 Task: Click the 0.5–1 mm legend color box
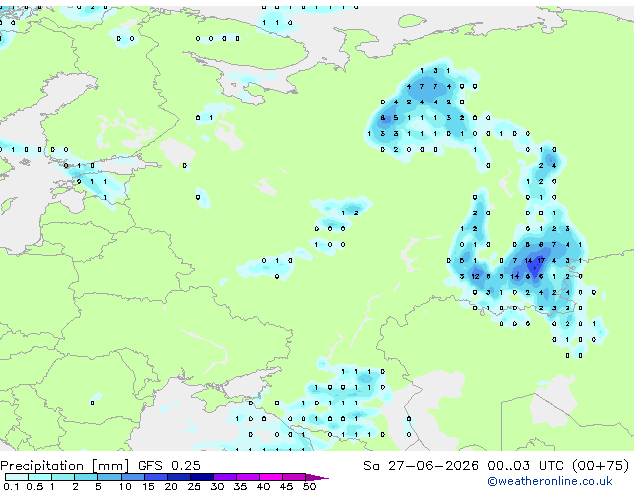(x=40, y=477)
